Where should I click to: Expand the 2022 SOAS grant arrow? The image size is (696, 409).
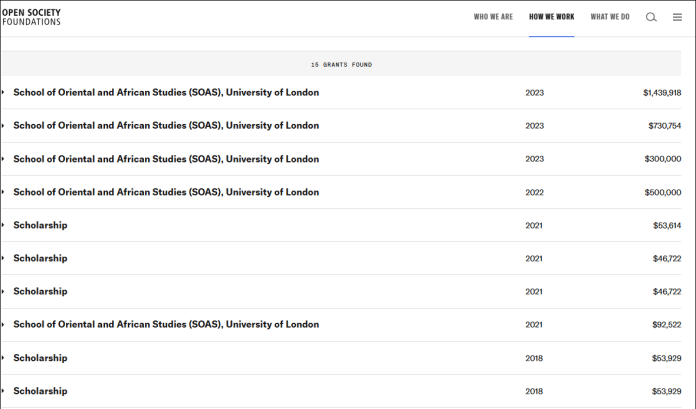click(x=3, y=192)
